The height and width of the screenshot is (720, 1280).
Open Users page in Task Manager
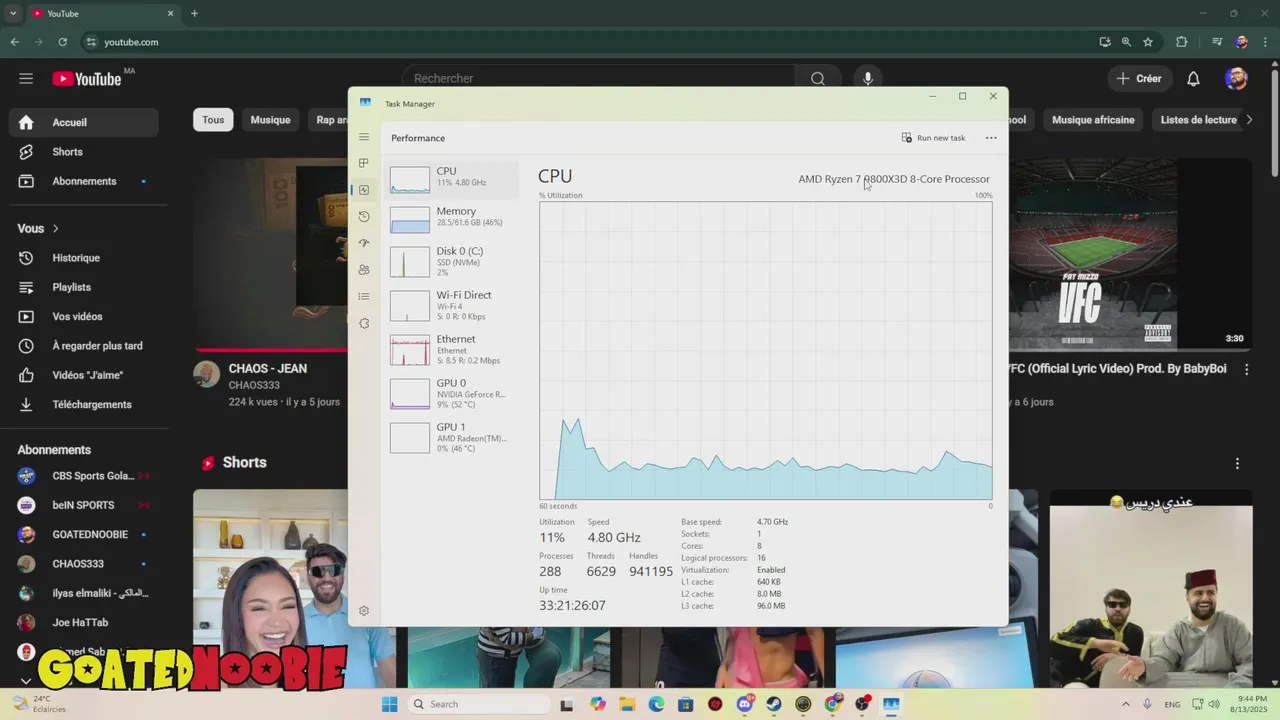pyautogui.click(x=364, y=270)
